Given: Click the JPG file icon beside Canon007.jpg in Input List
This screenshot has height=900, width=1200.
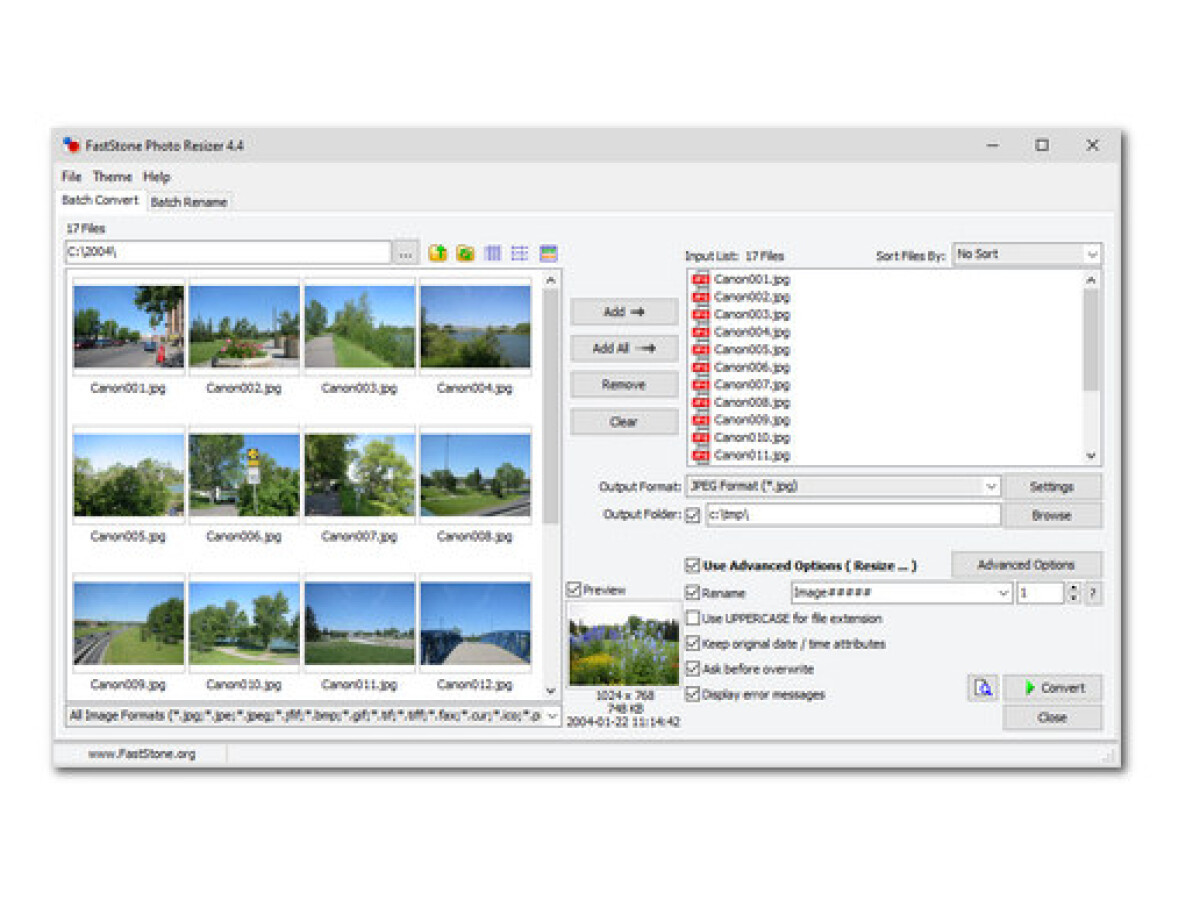Looking at the screenshot, I should (701, 385).
